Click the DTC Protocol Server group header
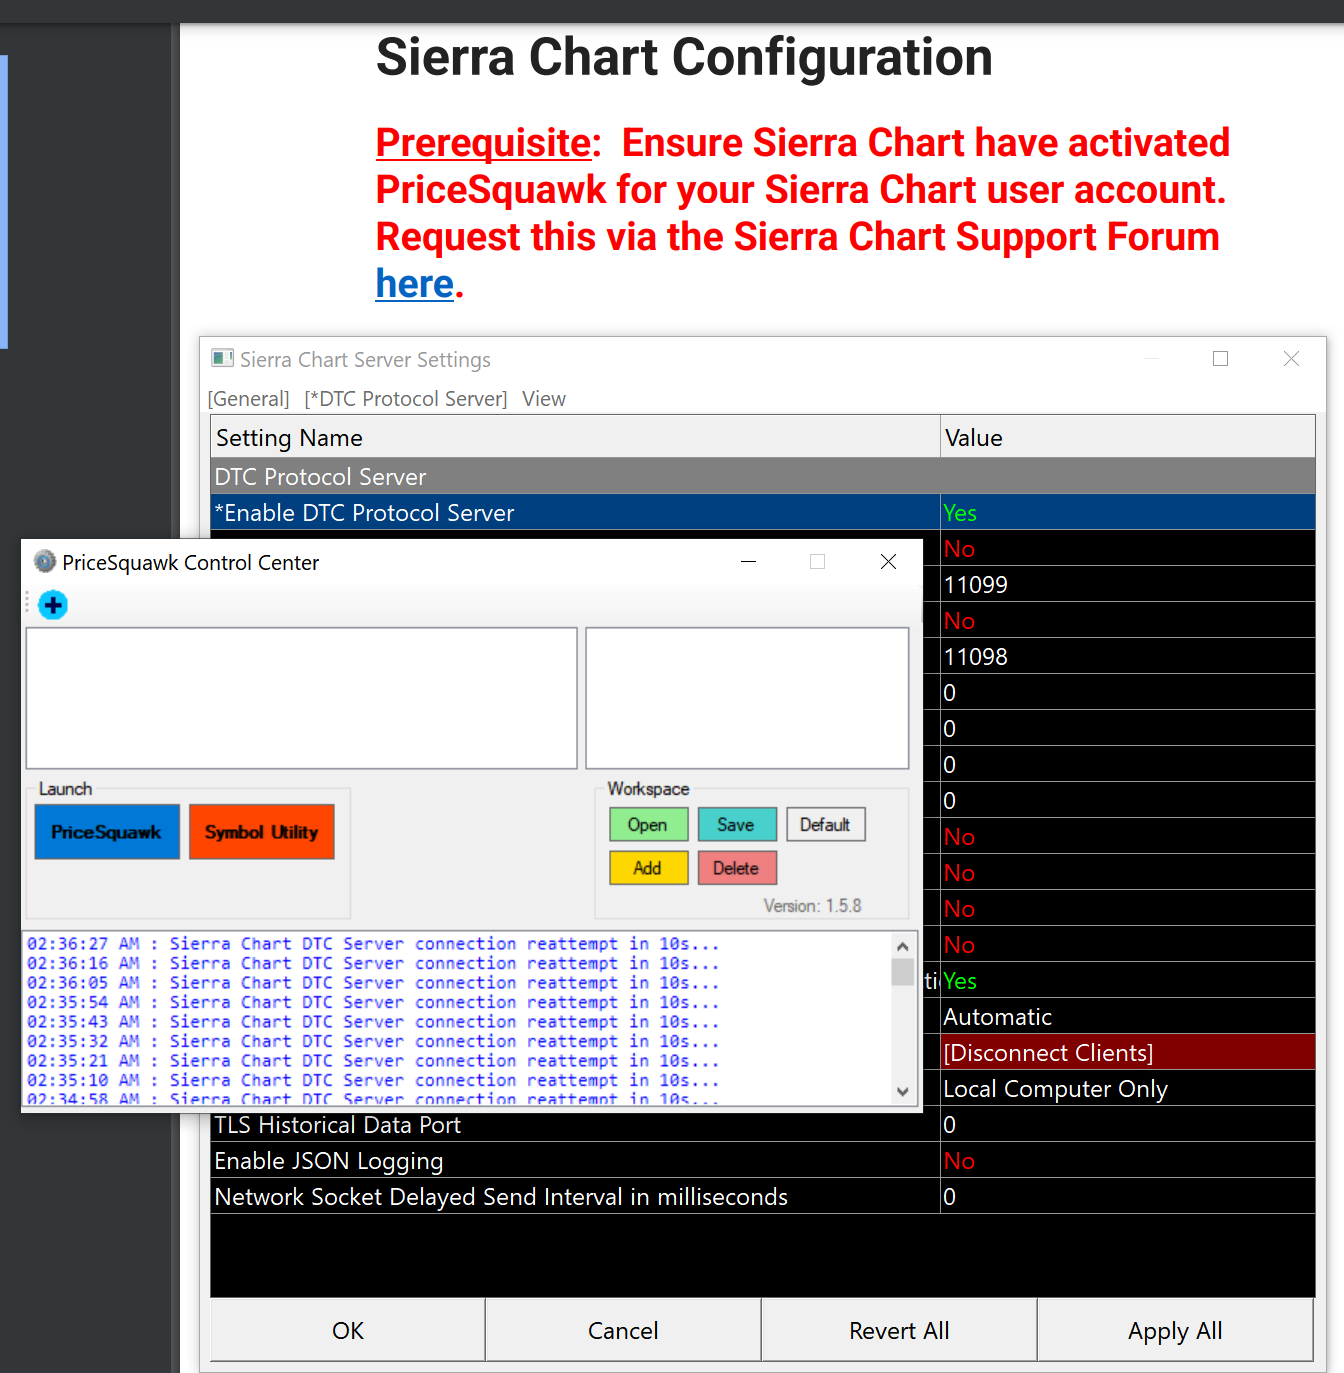1344x1373 pixels. 763,476
